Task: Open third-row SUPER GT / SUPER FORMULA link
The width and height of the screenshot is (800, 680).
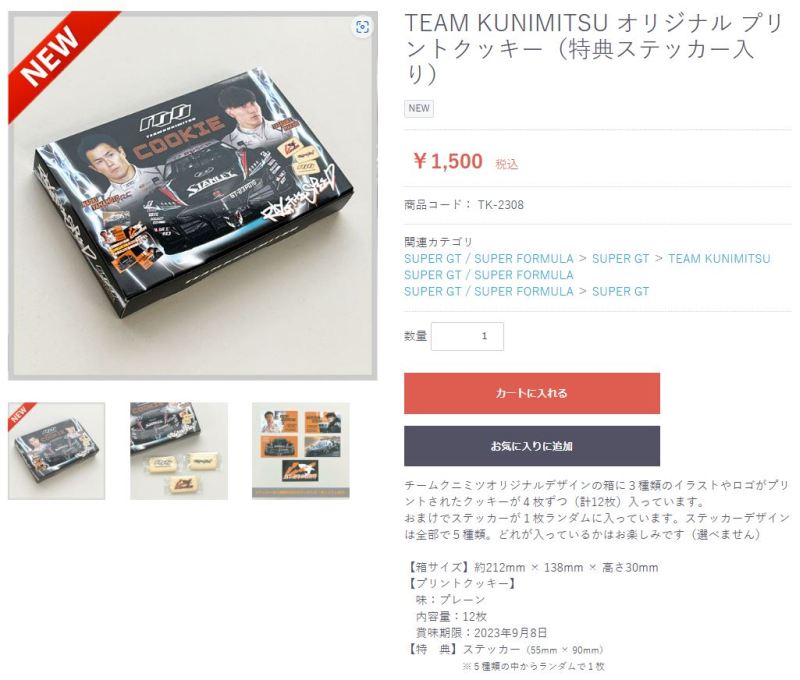Action: point(489,291)
